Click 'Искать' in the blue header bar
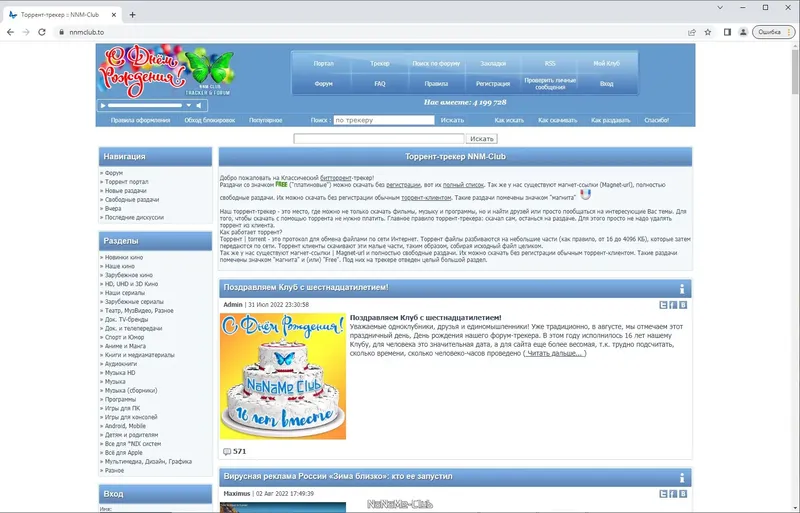This screenshot has width=800, height=513. pyautogui.click(x=452, y=120)
